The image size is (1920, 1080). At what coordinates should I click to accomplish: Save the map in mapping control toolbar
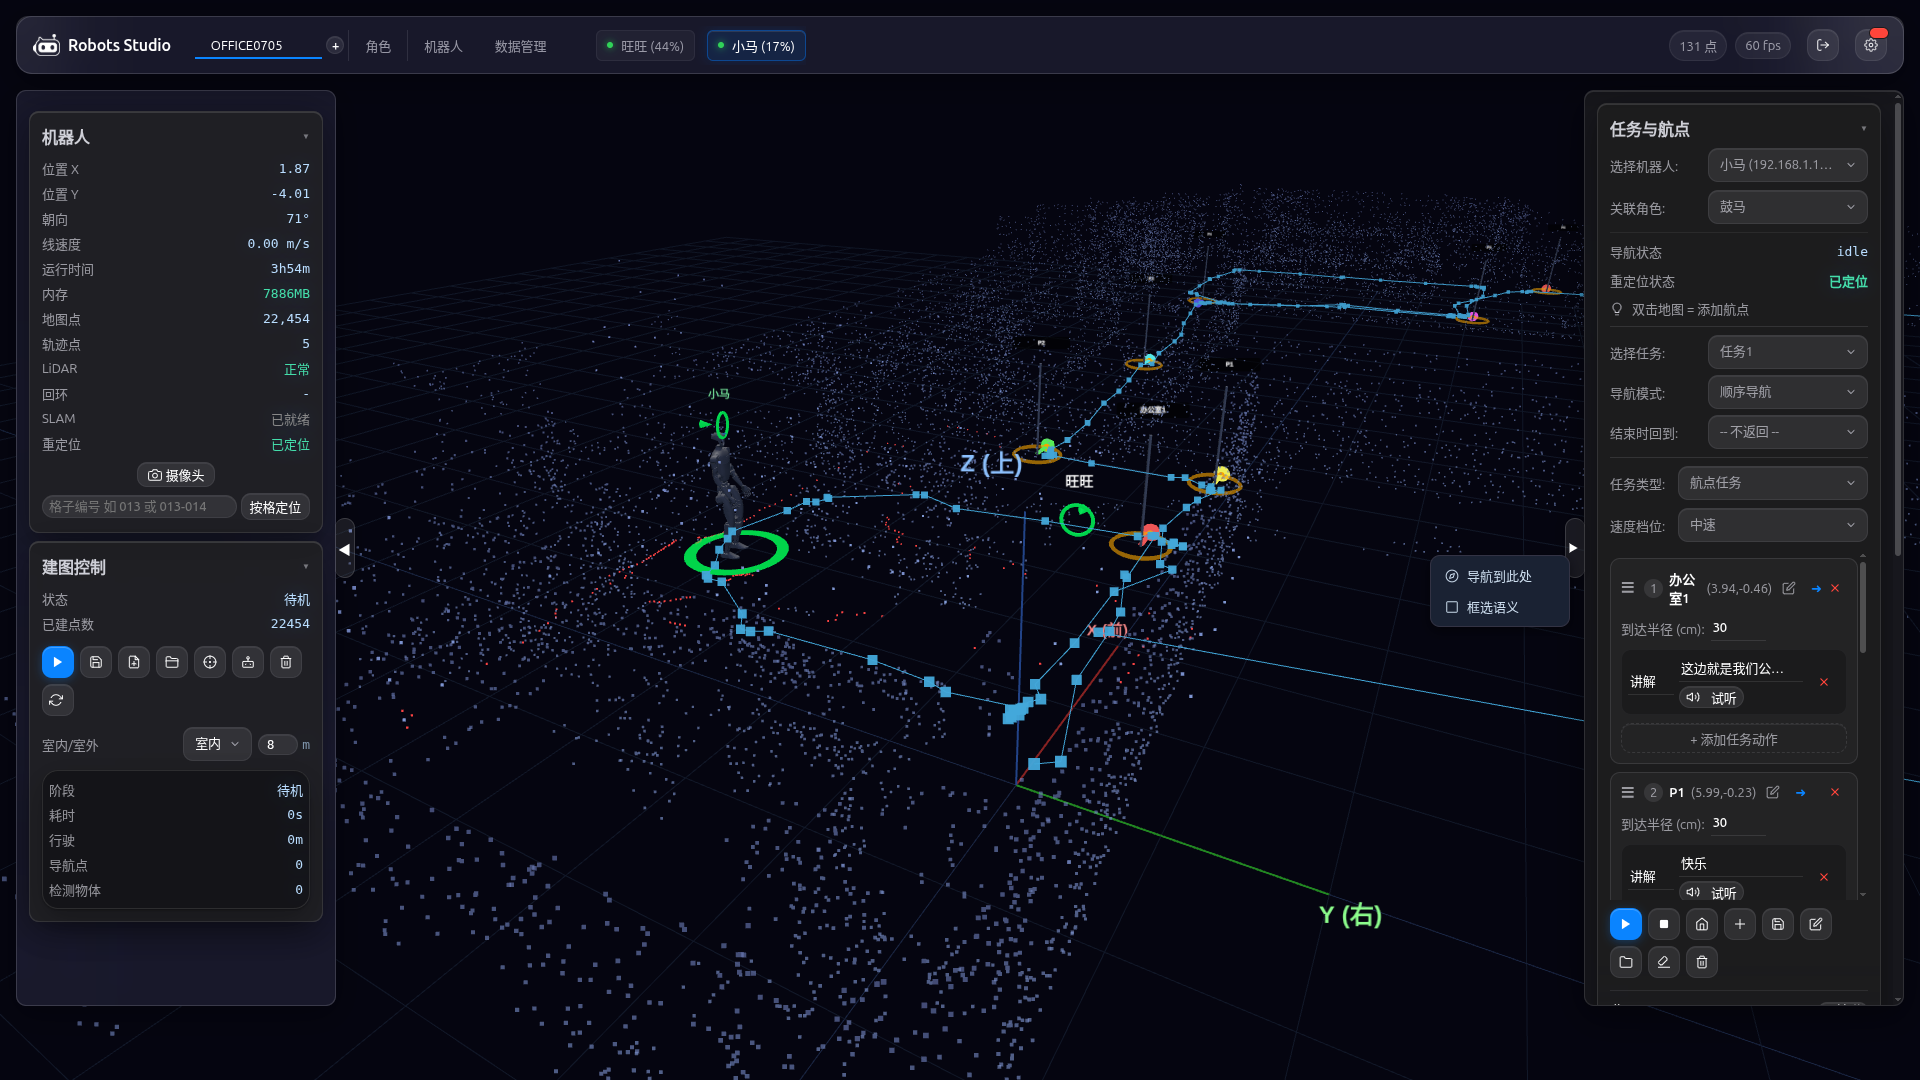pyautogui.click(x=96, y=662)
